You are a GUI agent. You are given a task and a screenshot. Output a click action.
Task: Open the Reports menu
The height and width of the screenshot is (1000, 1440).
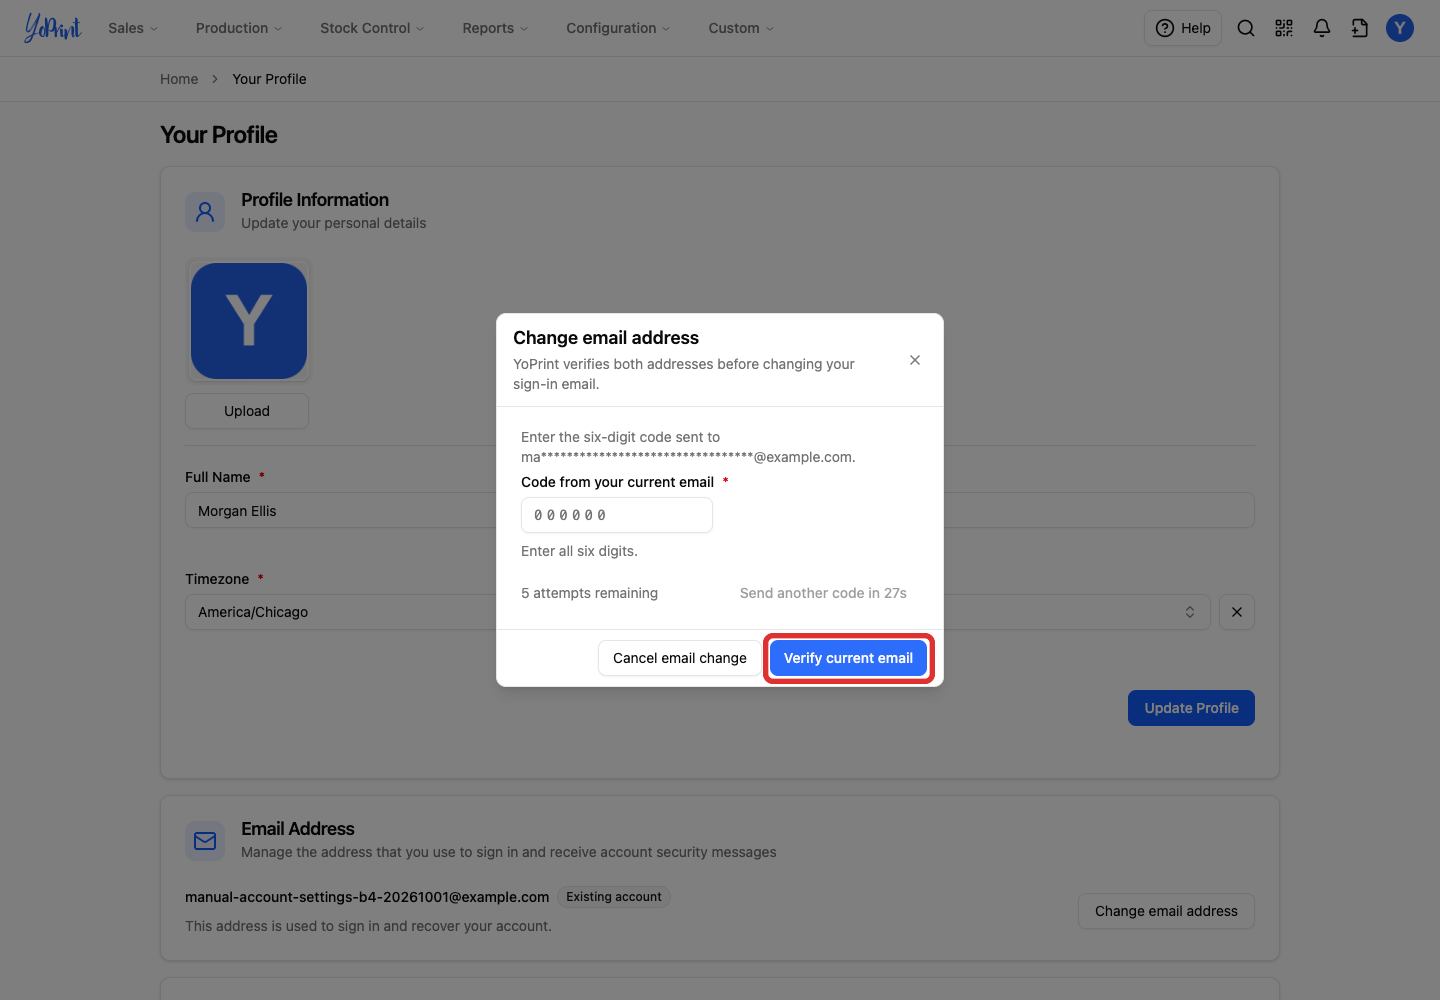pos(495,28)
